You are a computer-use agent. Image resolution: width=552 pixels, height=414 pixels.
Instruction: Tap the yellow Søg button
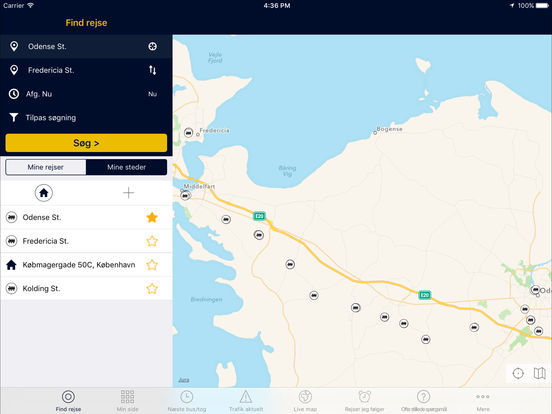86,143
